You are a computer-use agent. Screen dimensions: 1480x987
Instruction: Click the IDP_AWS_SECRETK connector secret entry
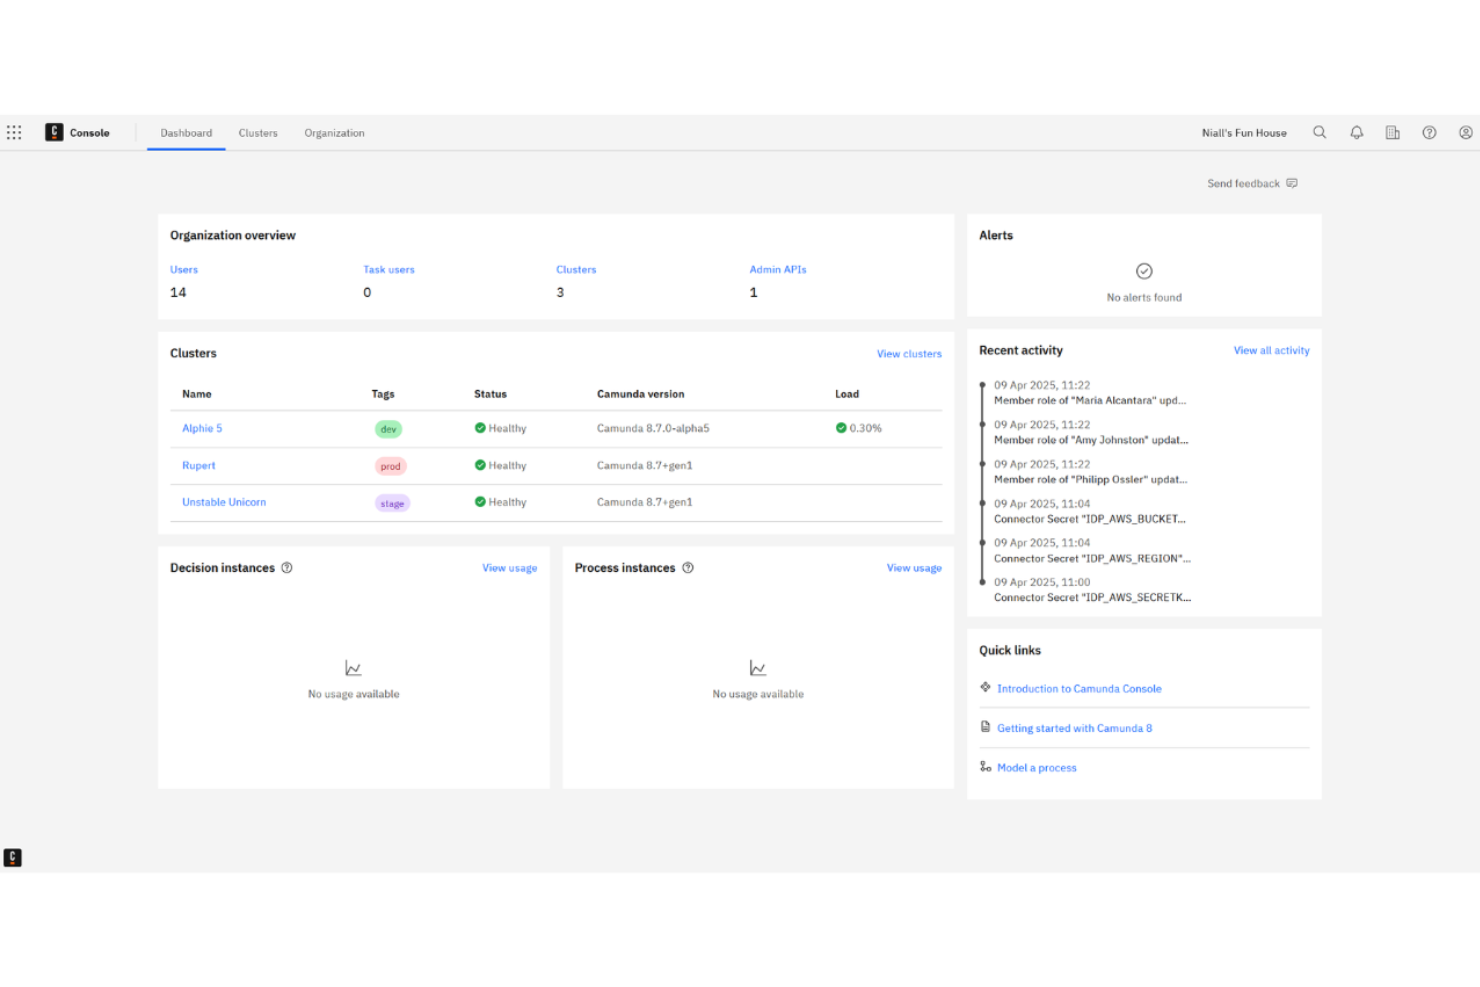pos(1092,590)
